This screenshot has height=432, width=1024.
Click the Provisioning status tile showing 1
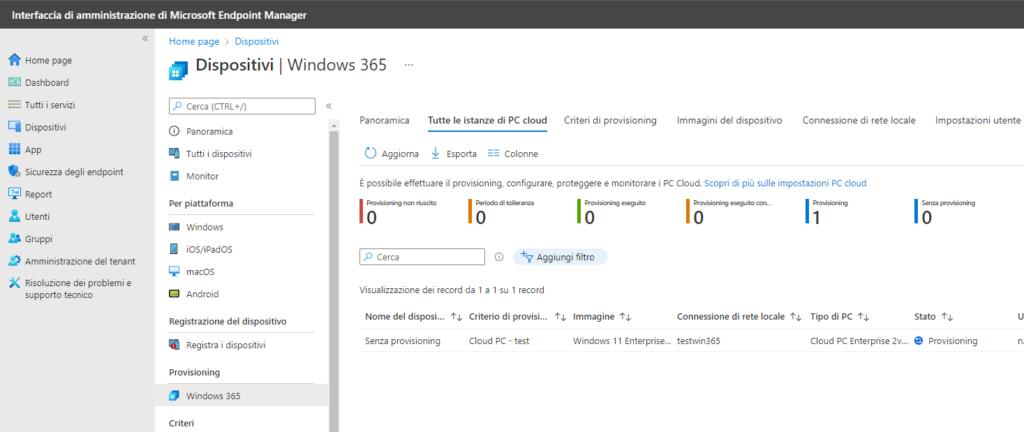click(826, 211)
